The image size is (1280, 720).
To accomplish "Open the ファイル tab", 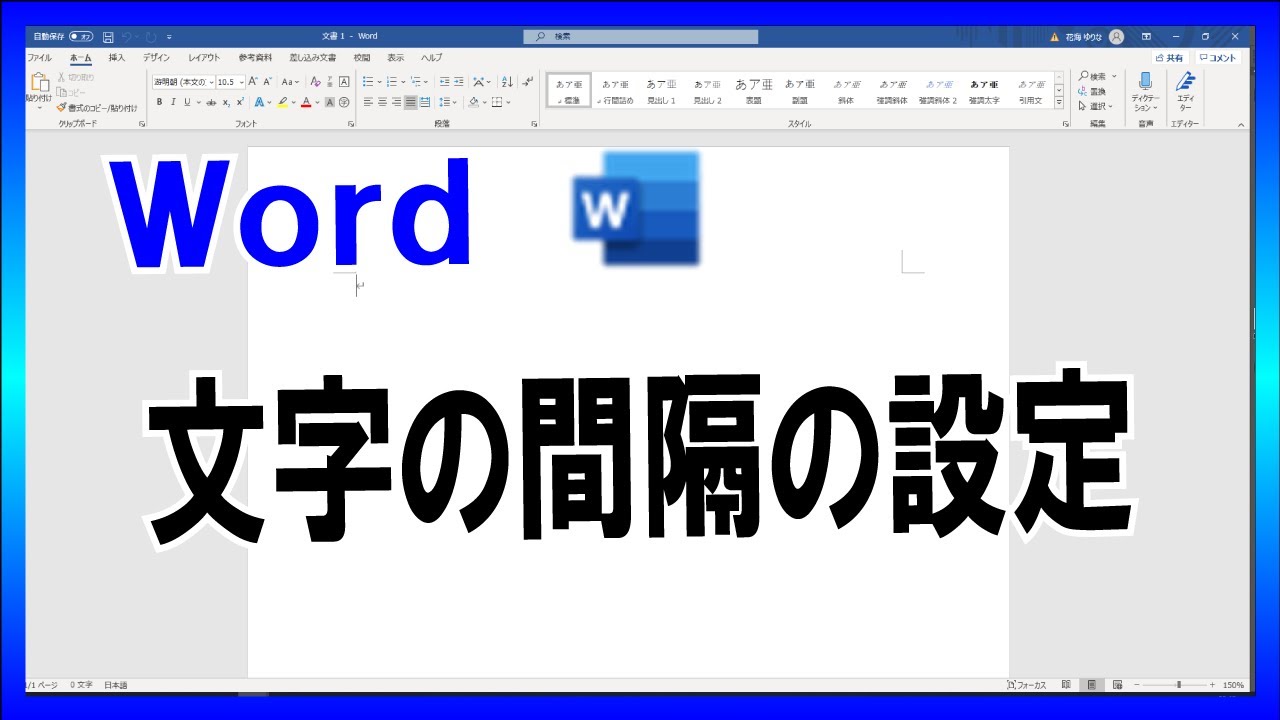I will (x=39, y=58).
